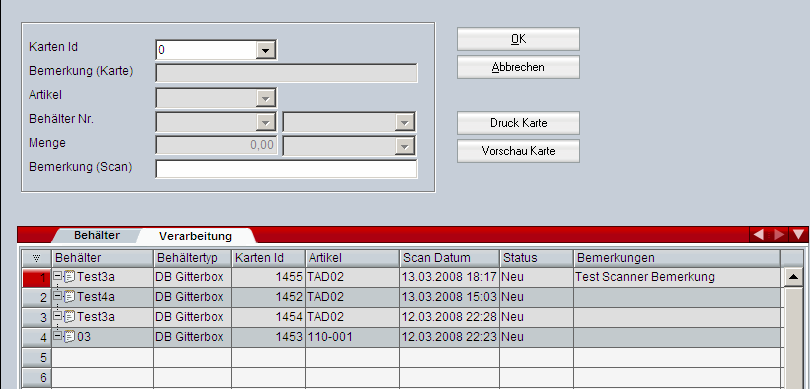The image size is (810, 389).
Task: Click the Abbrechen button
Action: 518,67
